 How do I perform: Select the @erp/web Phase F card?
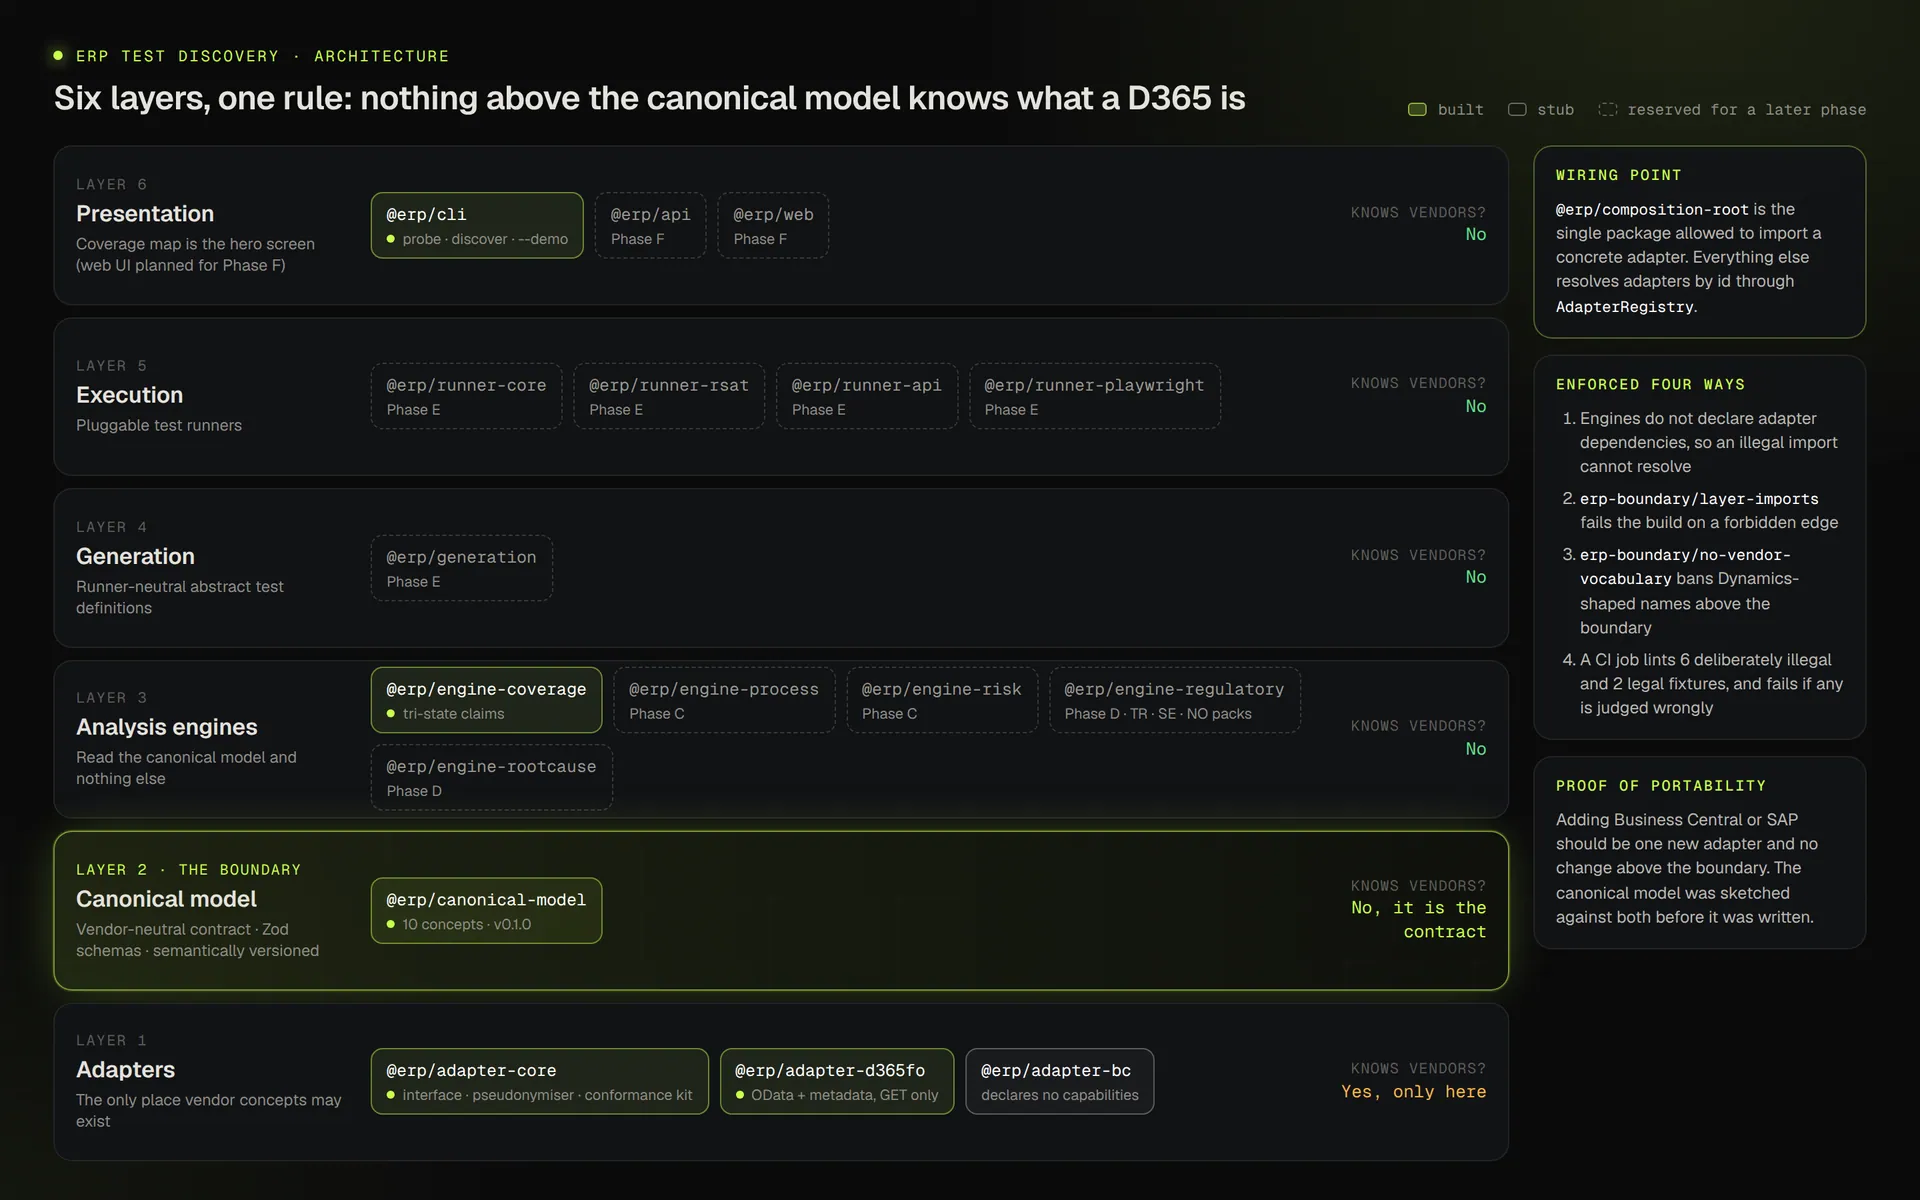point(773,225)
